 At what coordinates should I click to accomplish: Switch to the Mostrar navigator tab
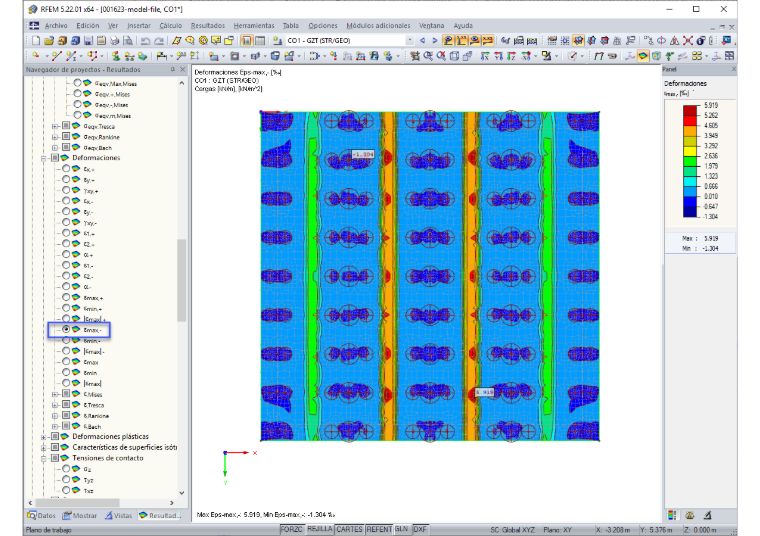[x=80, y=516]
